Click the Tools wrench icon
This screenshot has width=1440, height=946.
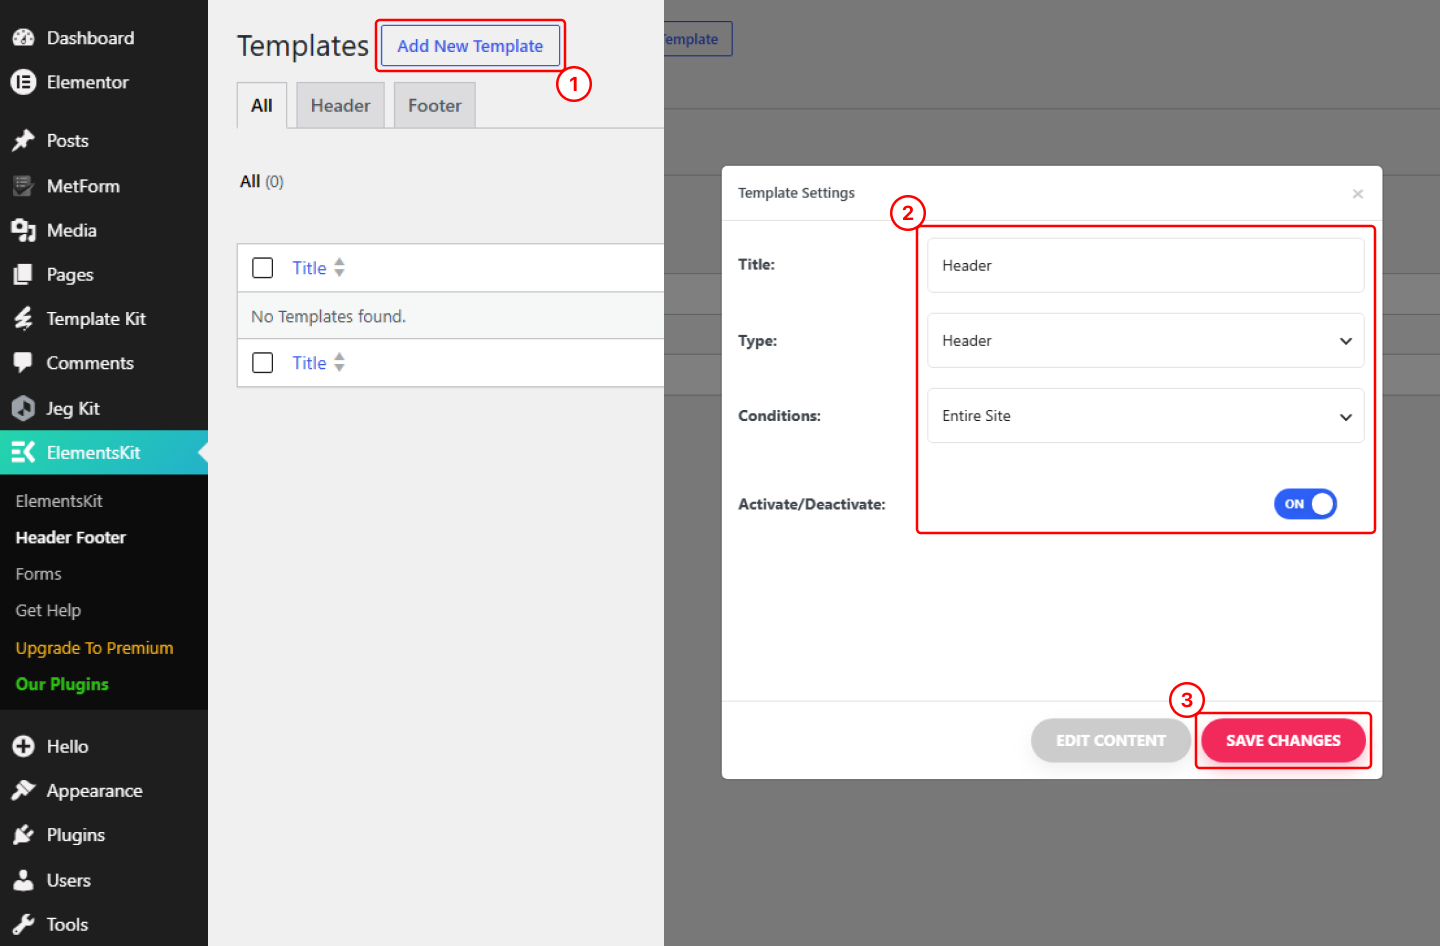24,924
